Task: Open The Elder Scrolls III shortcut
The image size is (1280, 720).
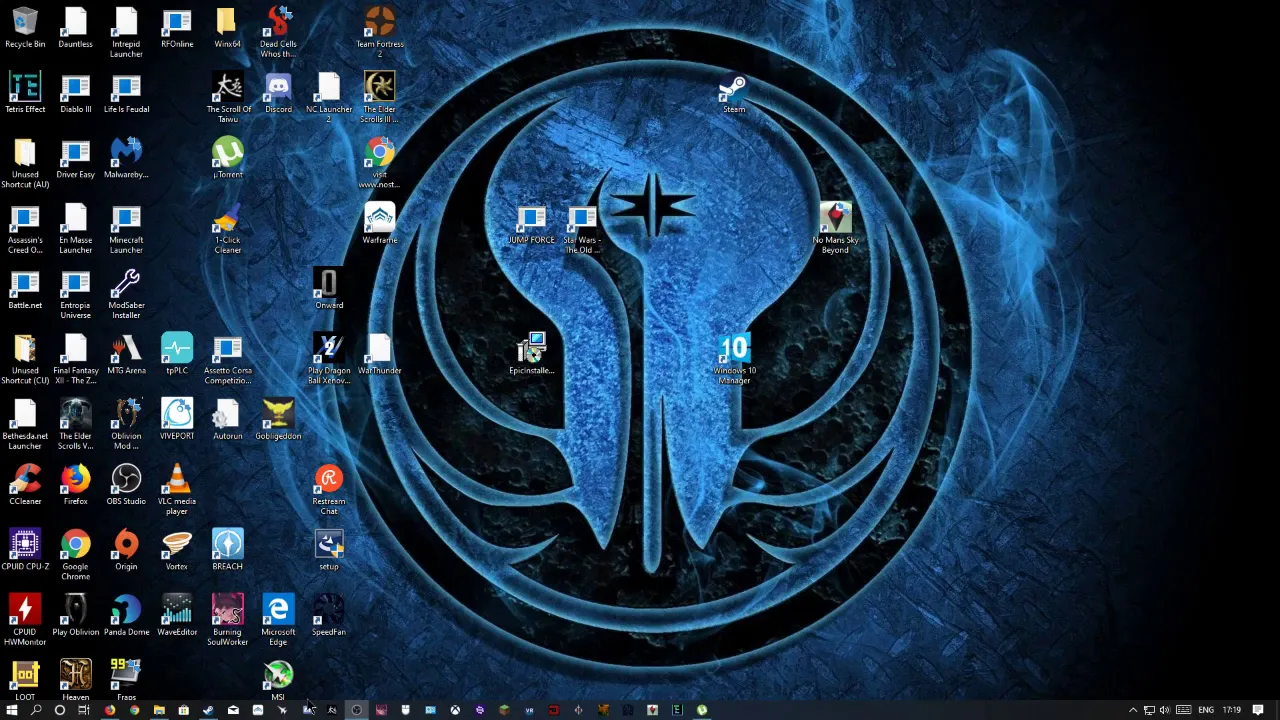Action: (x=380, y=97)
